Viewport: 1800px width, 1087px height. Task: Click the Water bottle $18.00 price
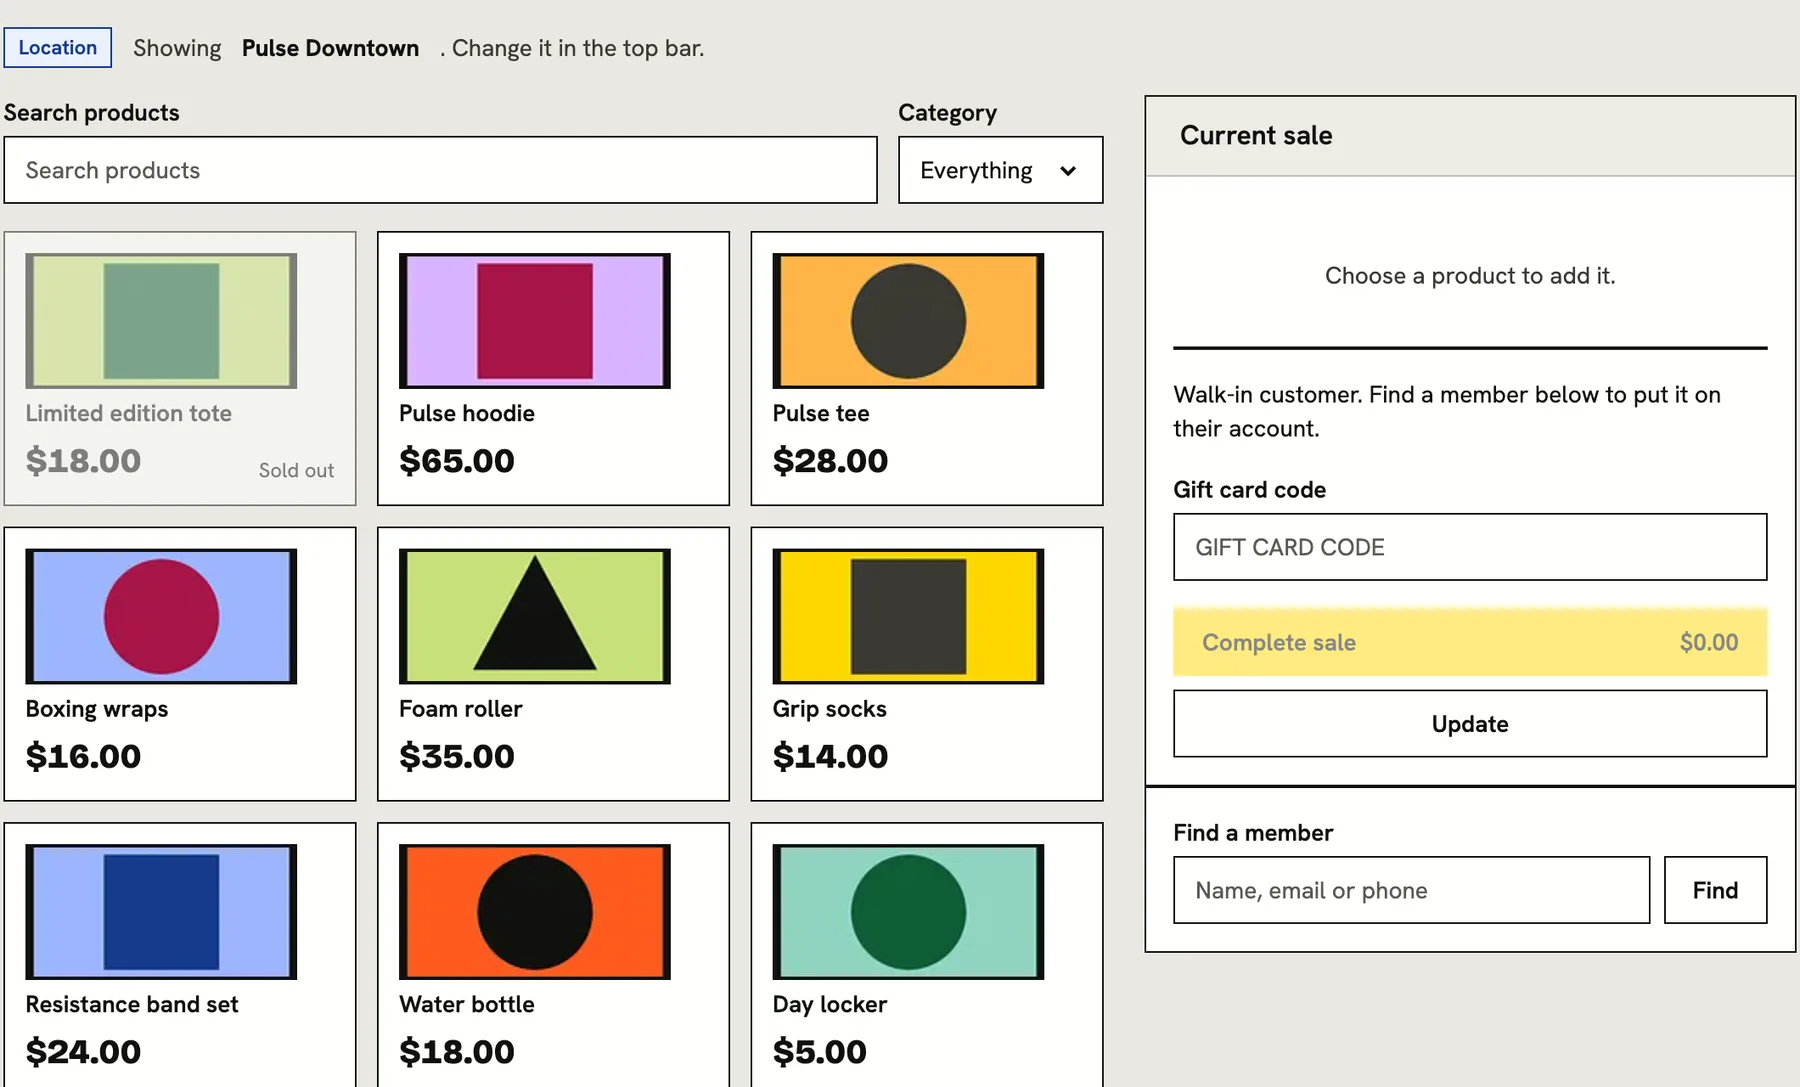[x=457, y=1052]
